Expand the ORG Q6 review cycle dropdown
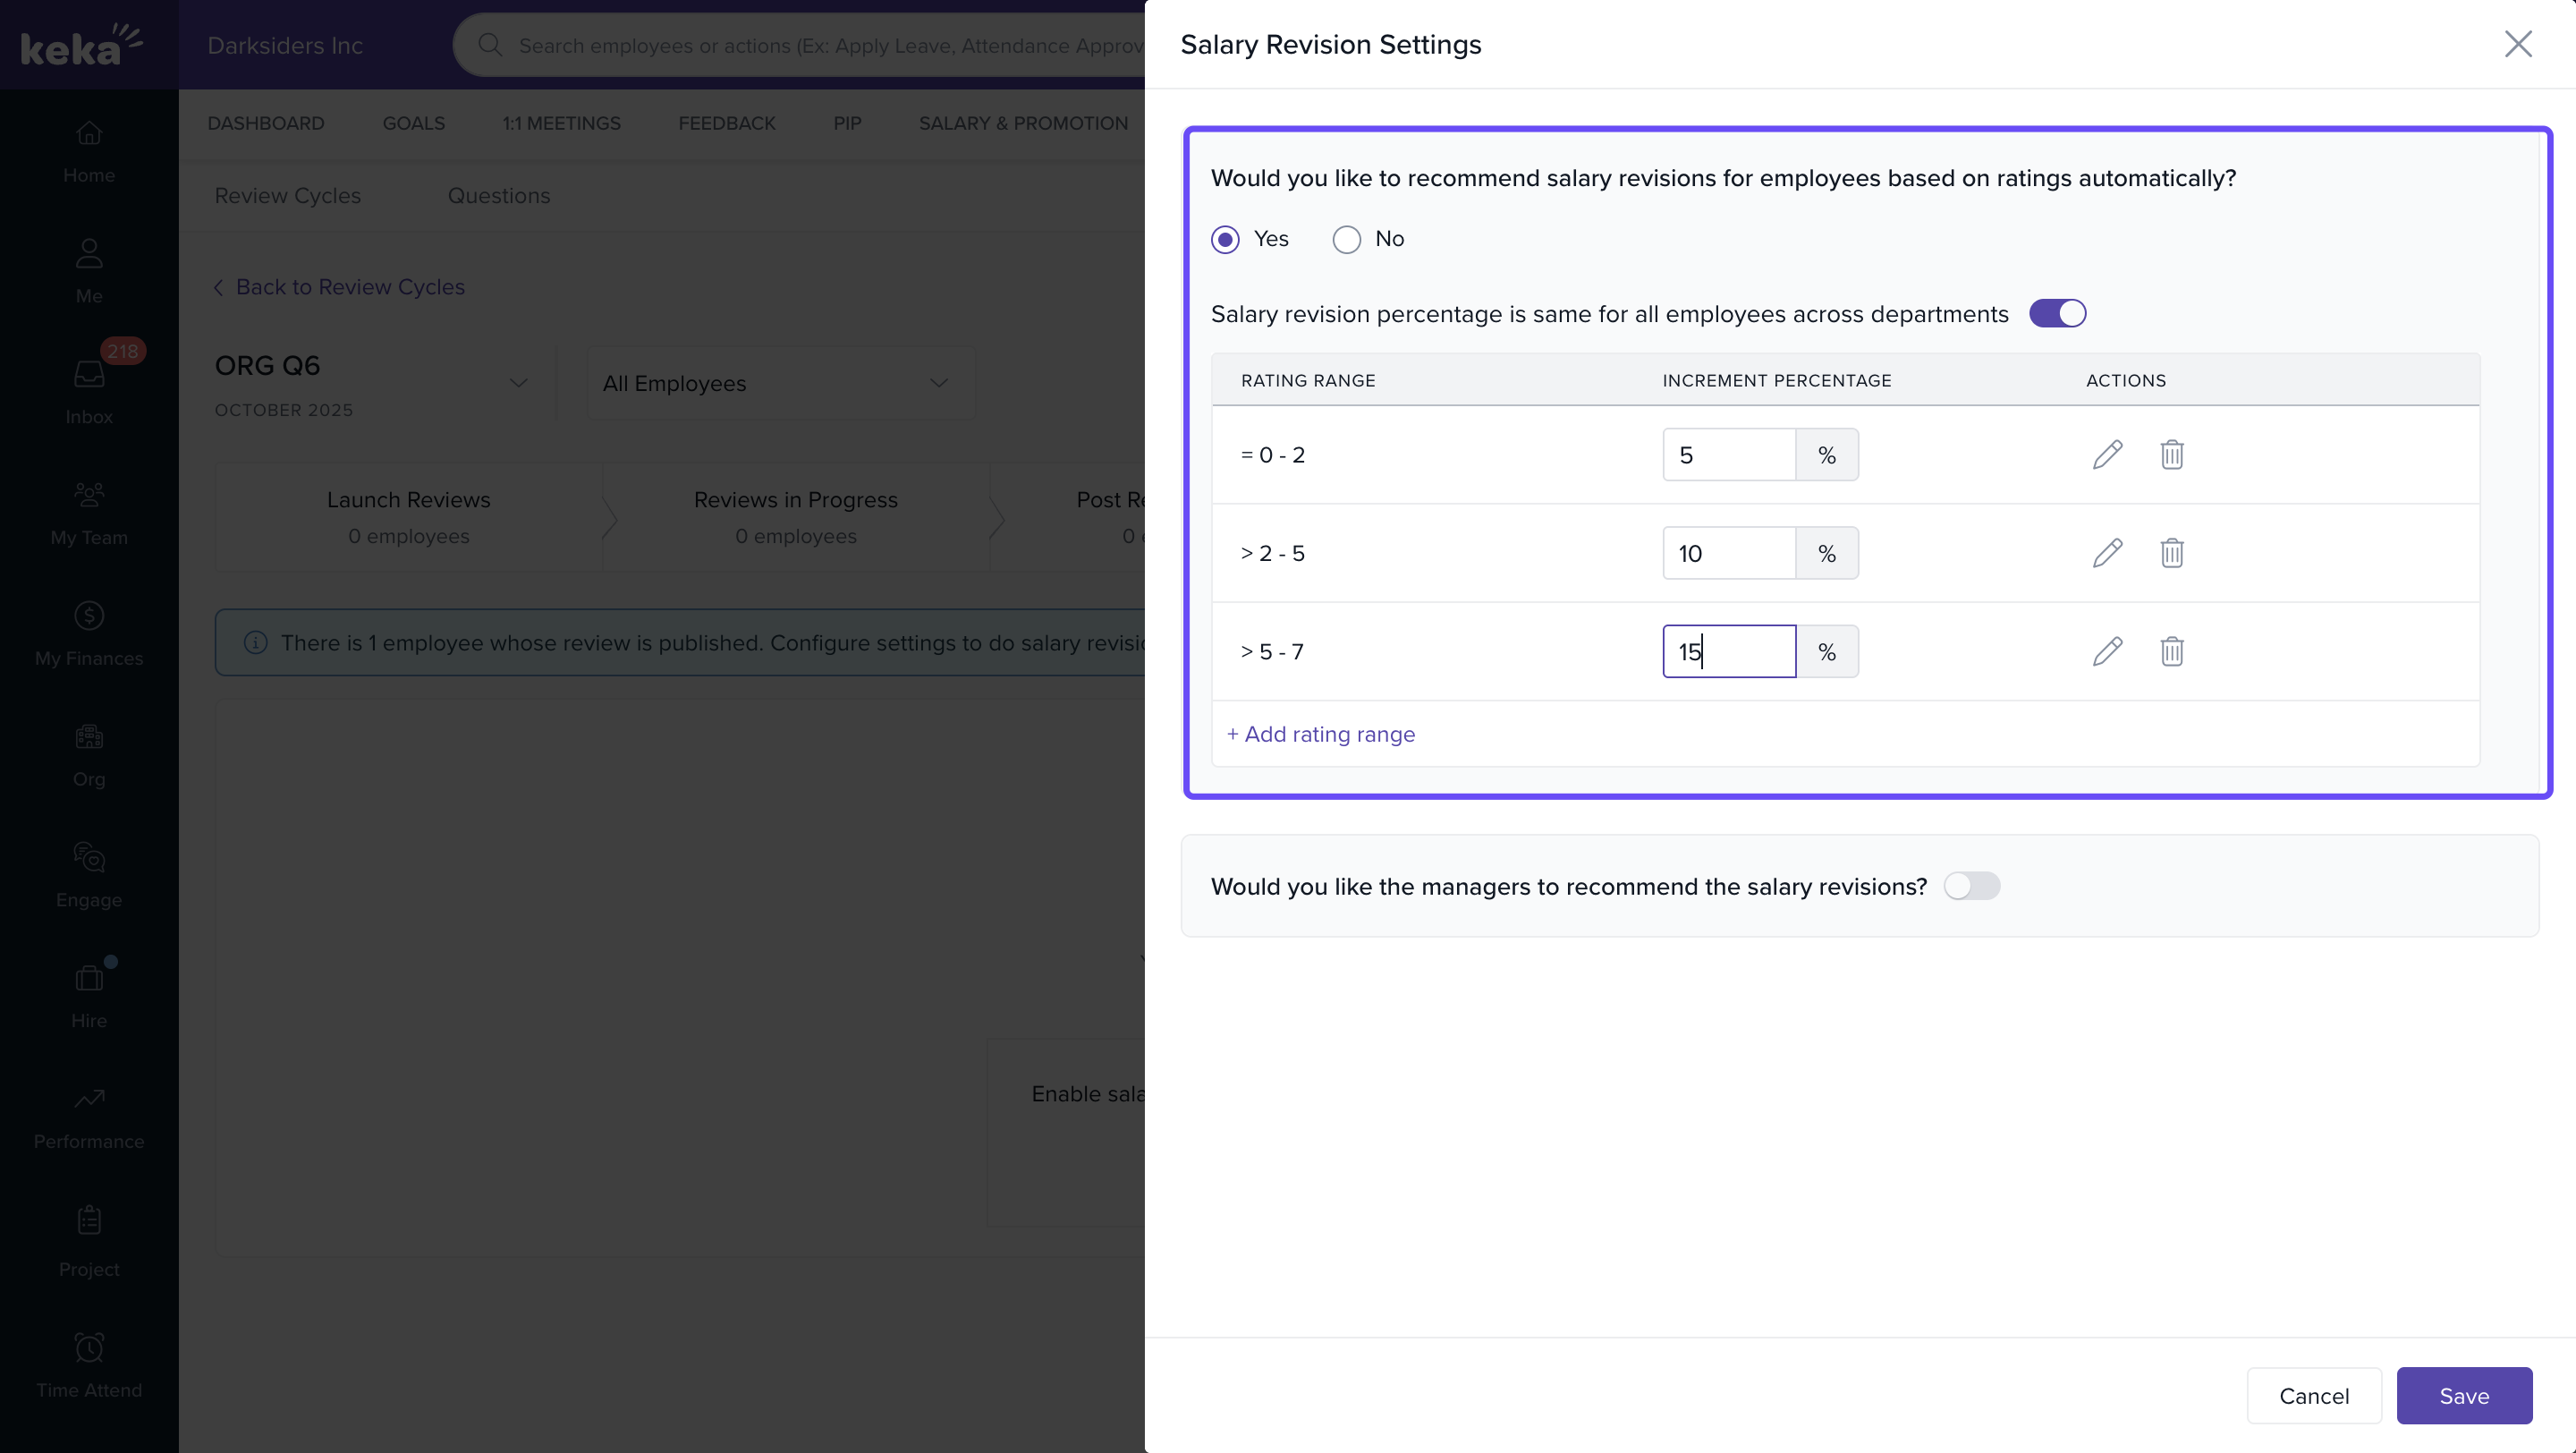 (518, 383)
